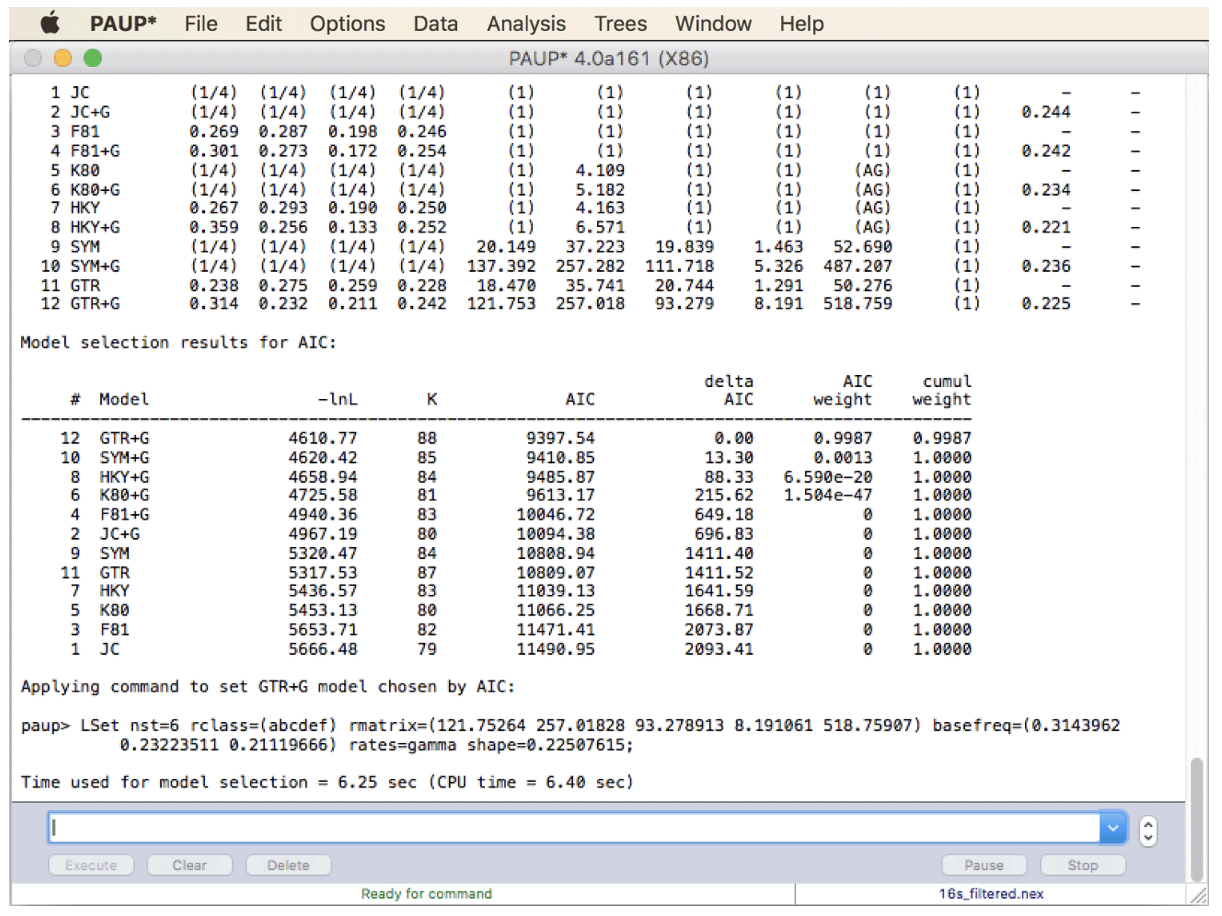The width and height of the screenshot is (1222, 916).
Task: Open the Options menu
Action: pos(347,23)
